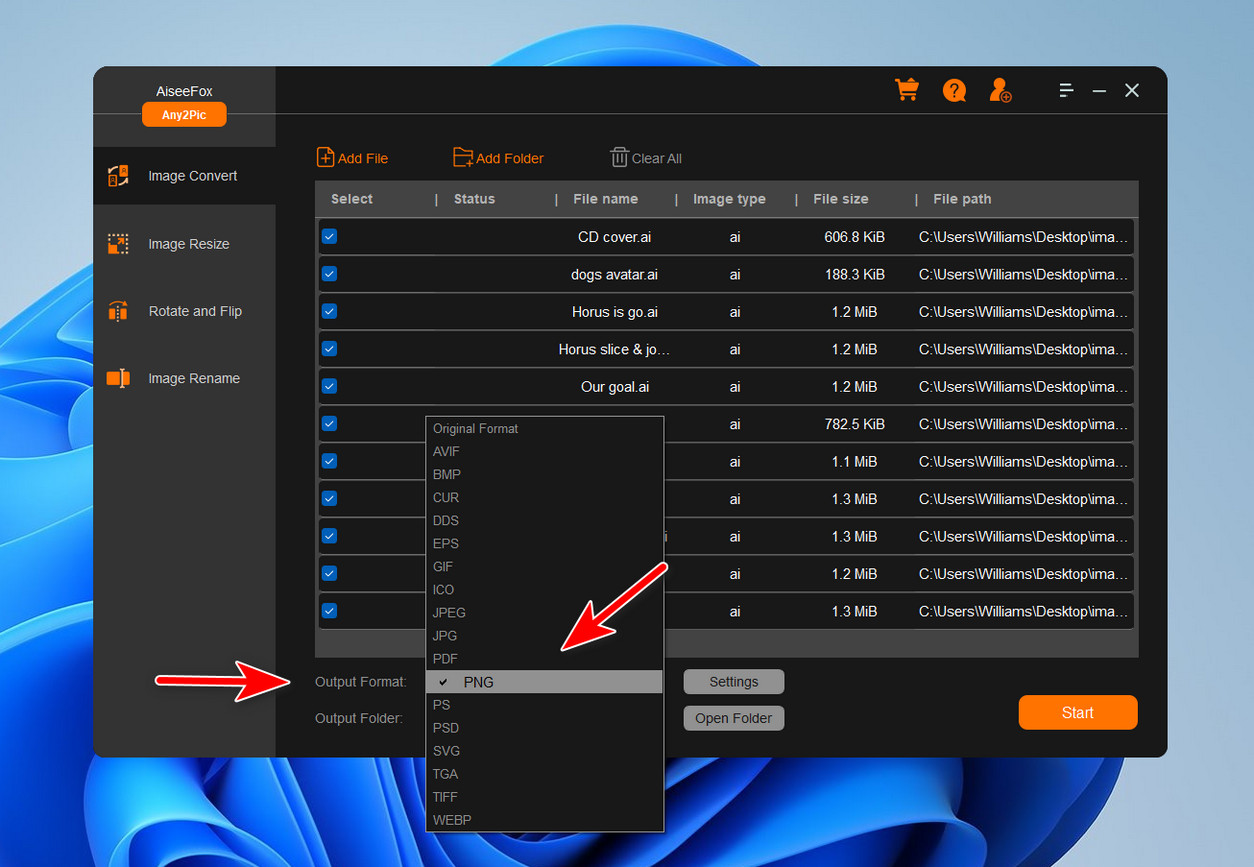1254x867 pixels.
Task: Choose BMP output format
Action: tap(544, 474)
